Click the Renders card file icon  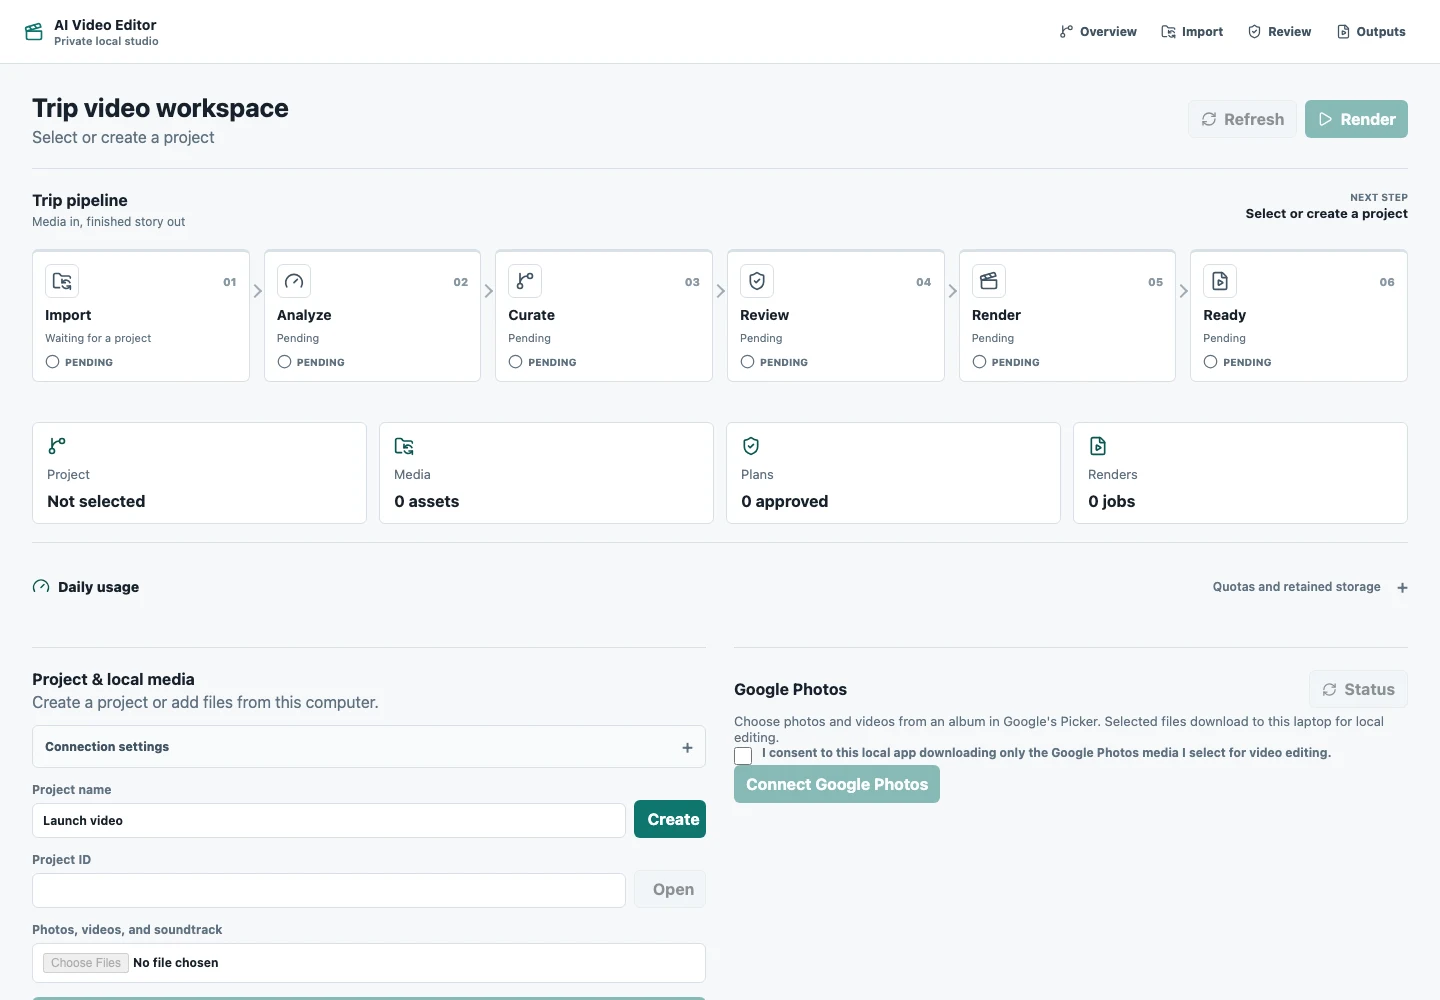tap(1098, 446)
